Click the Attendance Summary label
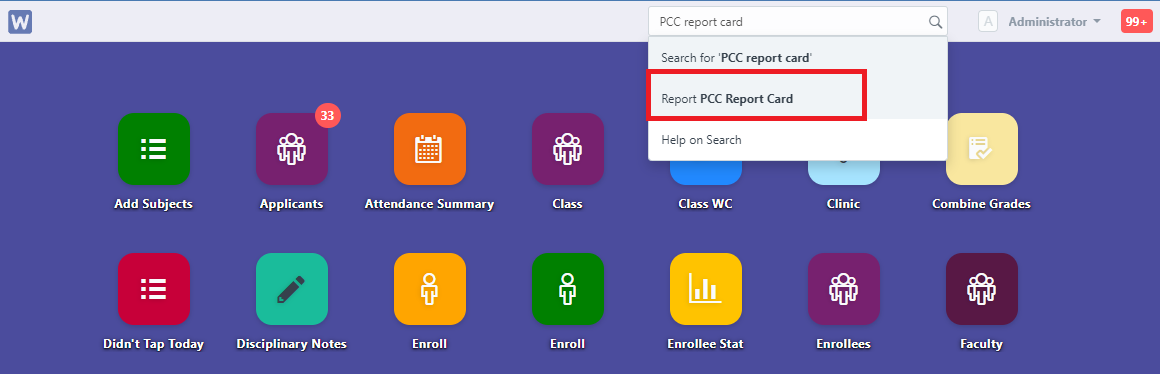Image resolution: width=1160 pixels, height=374 pixels. (x=430, y=204)
